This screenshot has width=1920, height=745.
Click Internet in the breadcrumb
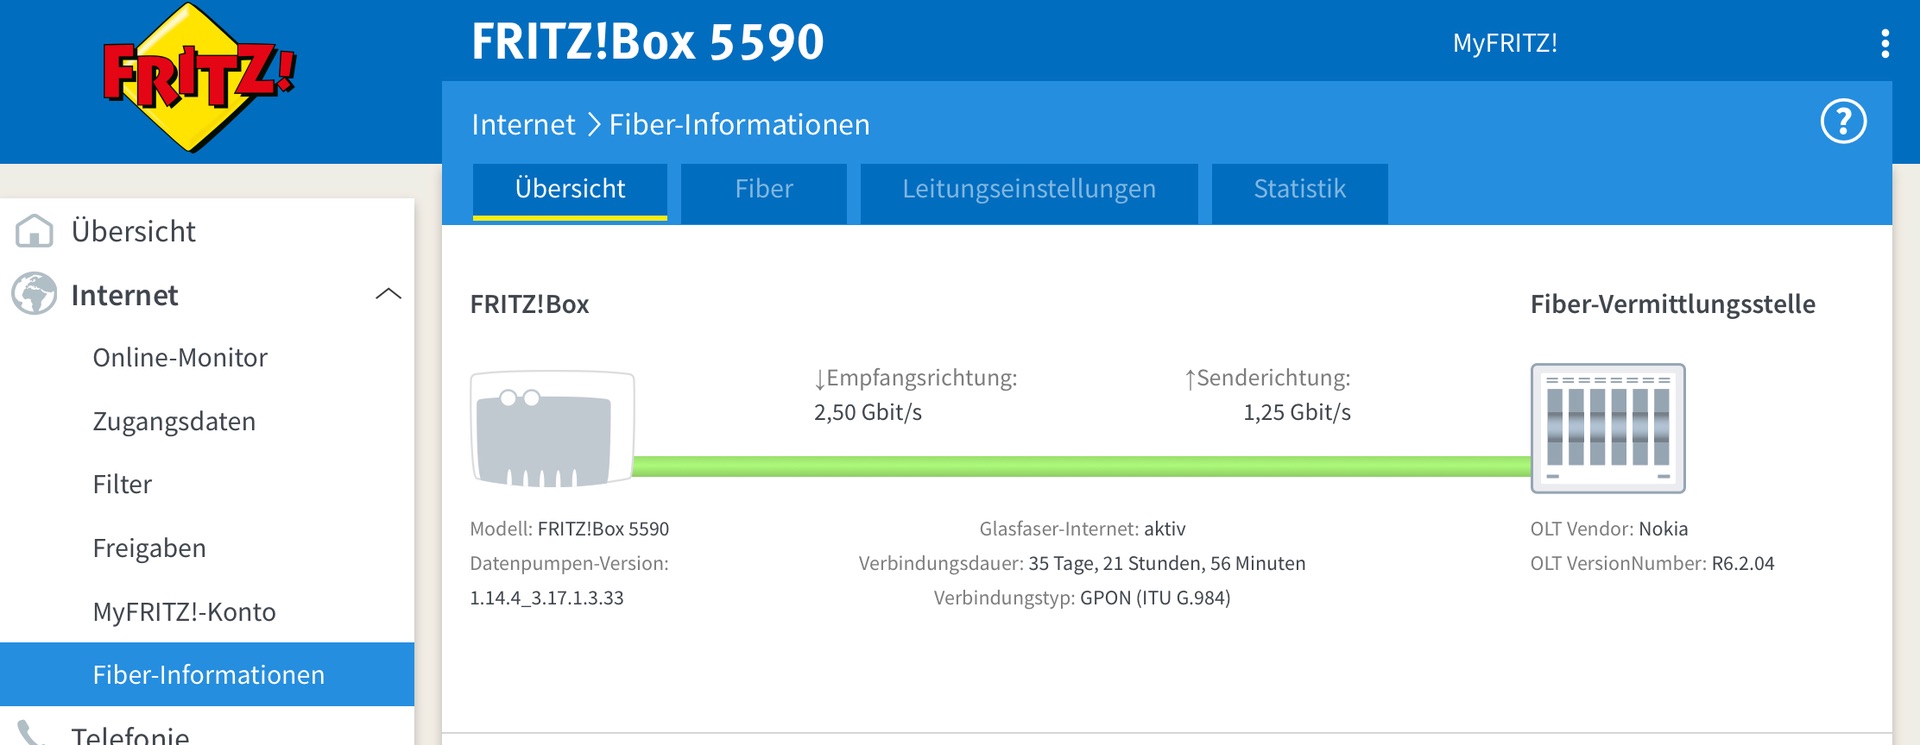click(523, 125)
